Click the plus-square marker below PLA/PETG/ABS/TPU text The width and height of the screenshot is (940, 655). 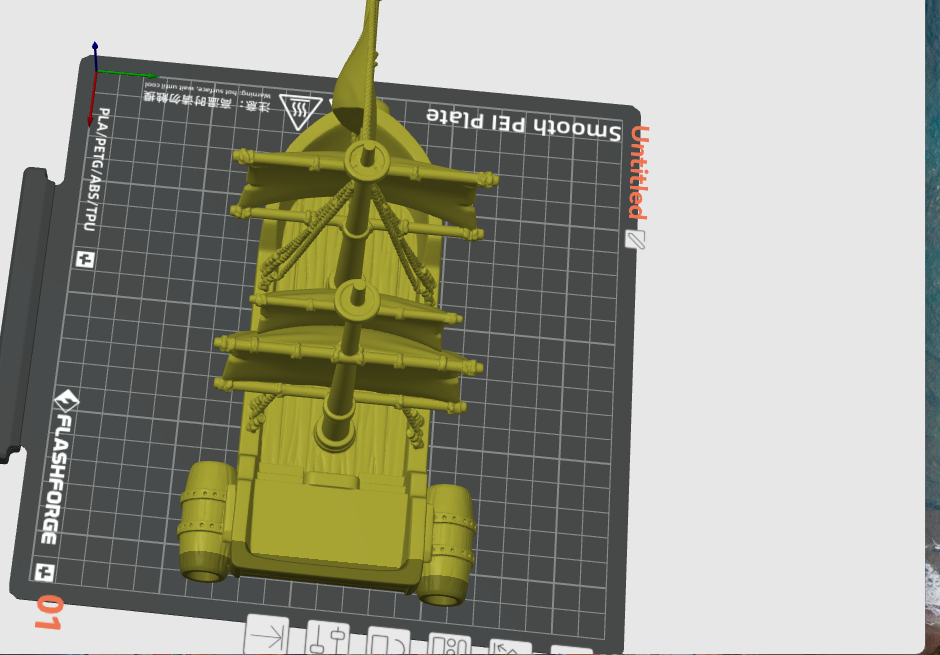pos(85,260)
